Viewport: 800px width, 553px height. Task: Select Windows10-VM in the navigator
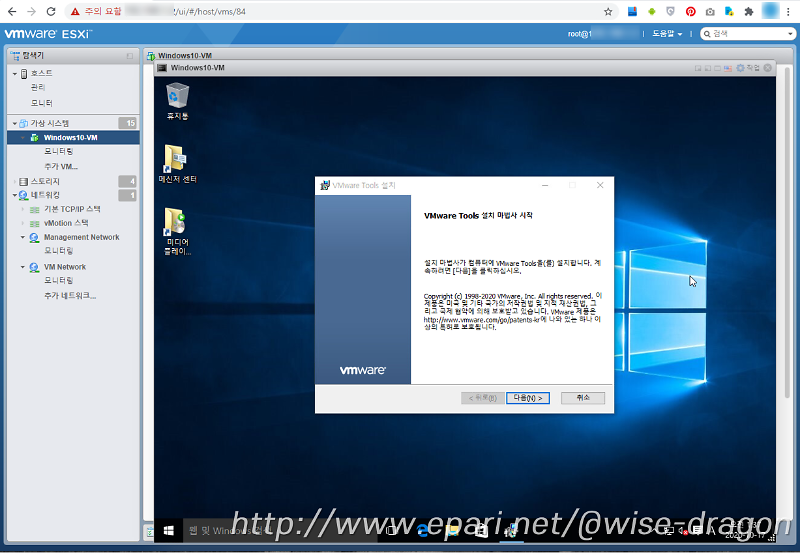point(73,137)
